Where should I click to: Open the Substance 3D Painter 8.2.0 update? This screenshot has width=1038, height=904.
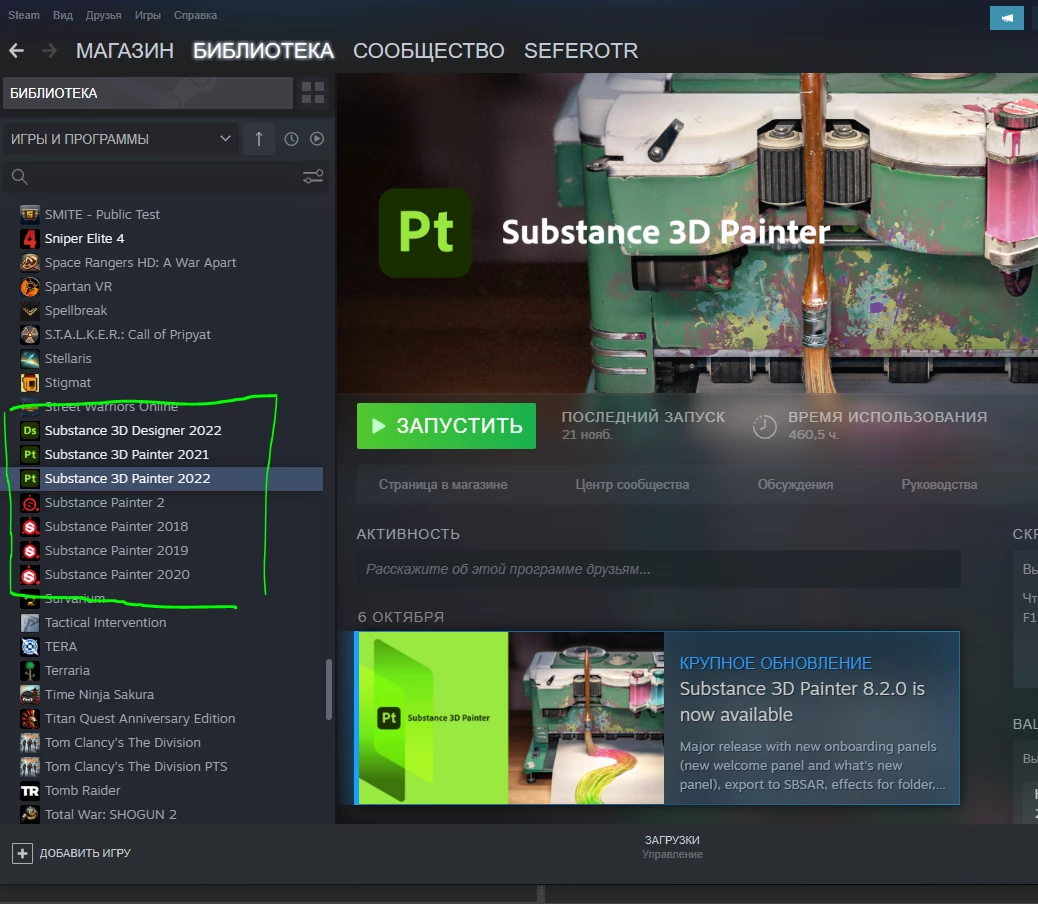[x=657, y=718]
